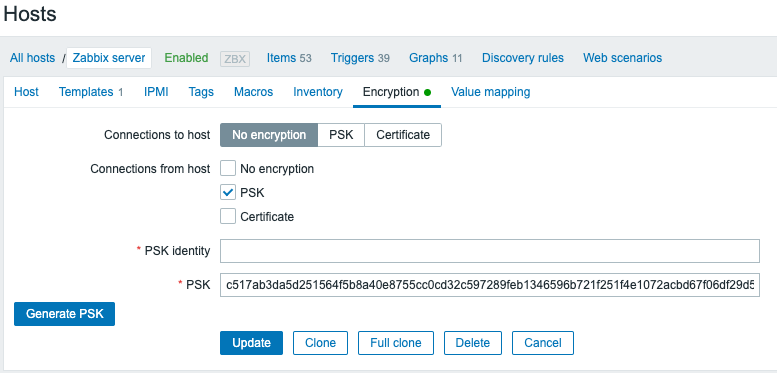Open Triggers 39 link
The height and width of the screenshot is (373, 777).
pyautogui.click(x=360, y=58)
